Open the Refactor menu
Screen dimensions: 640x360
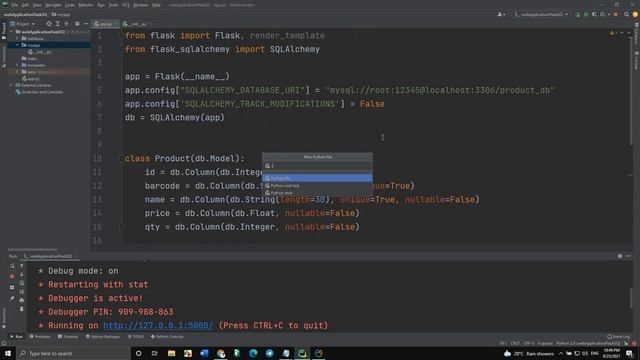[x=86, y=5]
